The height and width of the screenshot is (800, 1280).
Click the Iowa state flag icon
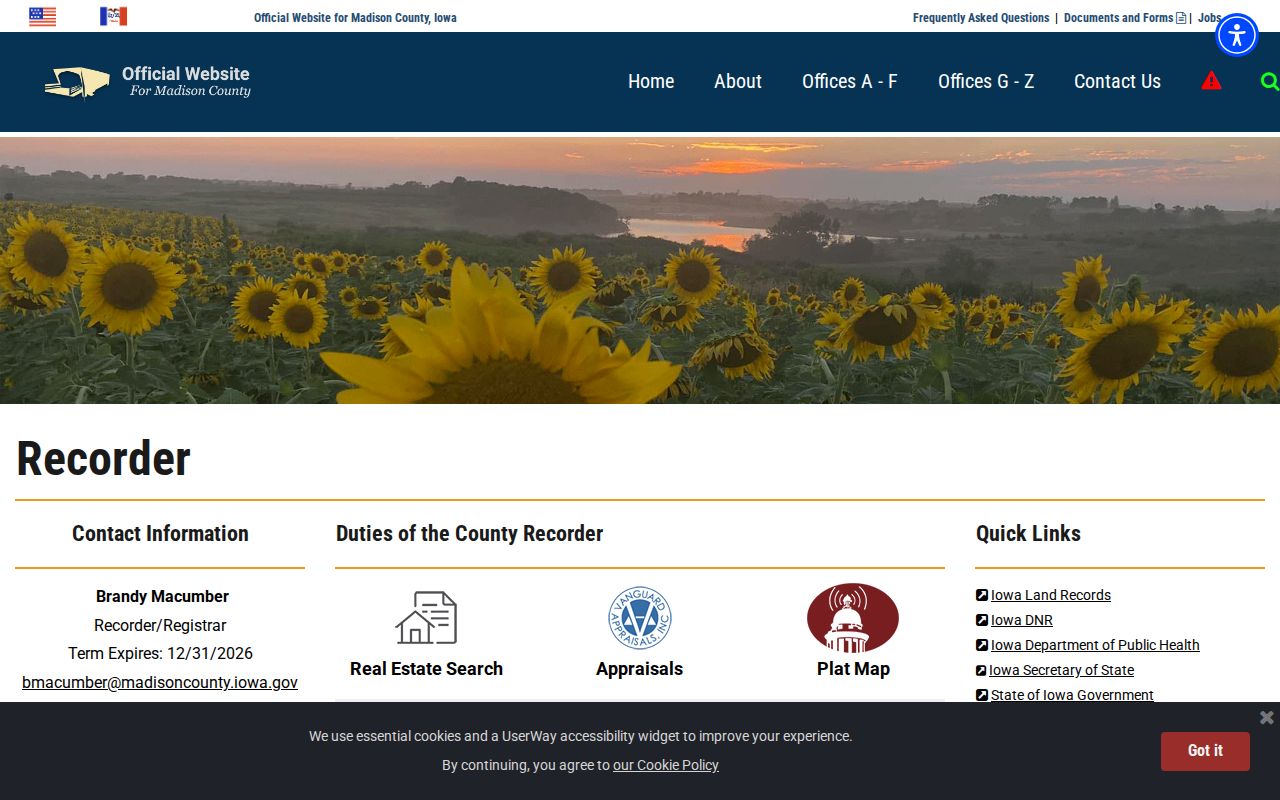click(113, 16)
